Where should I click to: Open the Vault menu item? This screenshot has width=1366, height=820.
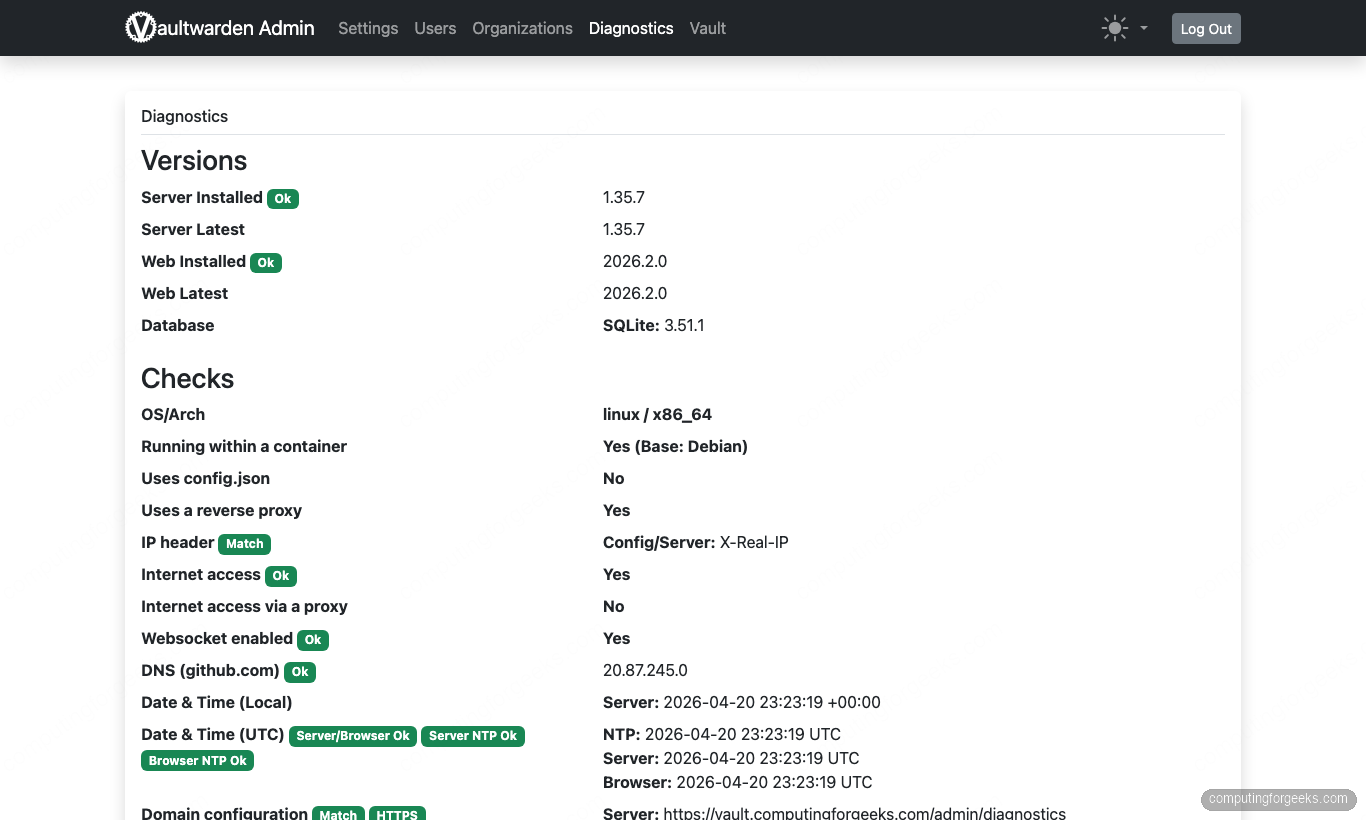click(707, 28)
